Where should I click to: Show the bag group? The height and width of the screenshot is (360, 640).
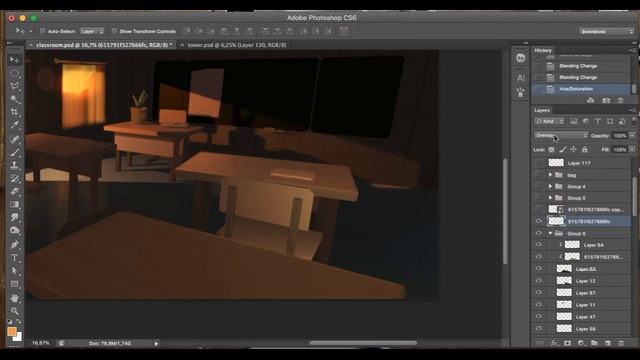(539, 175)
